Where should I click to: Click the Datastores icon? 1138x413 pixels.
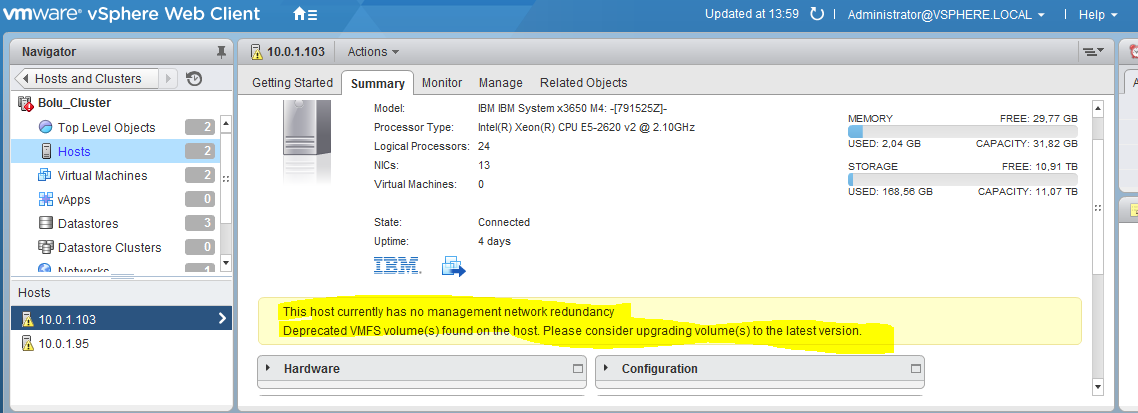pyautogui.click(x=45, y=223)
